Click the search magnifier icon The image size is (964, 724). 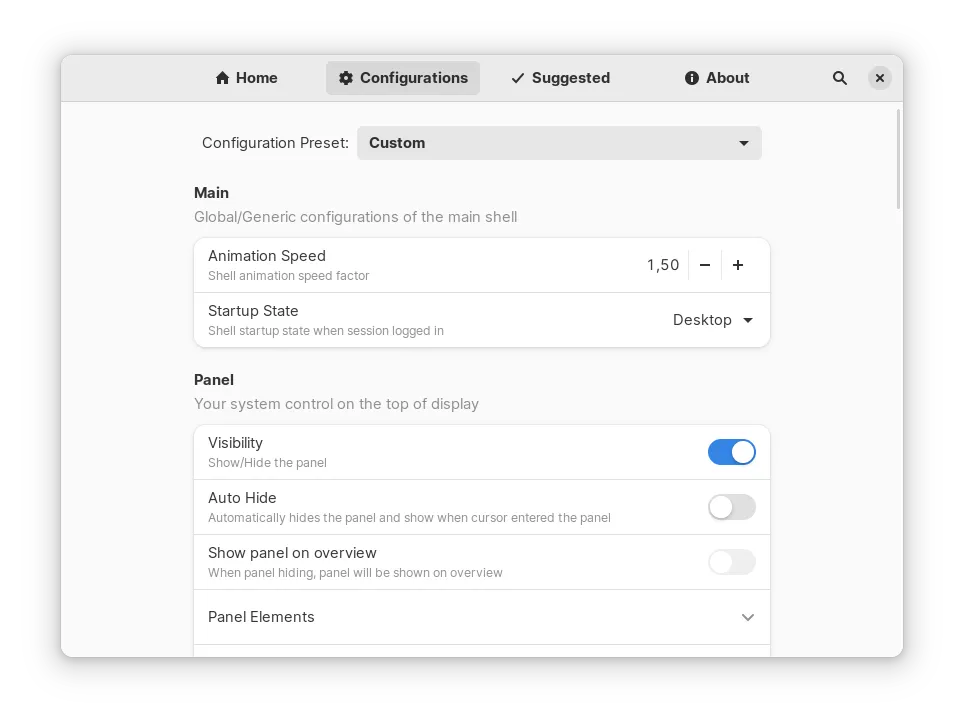840,78
